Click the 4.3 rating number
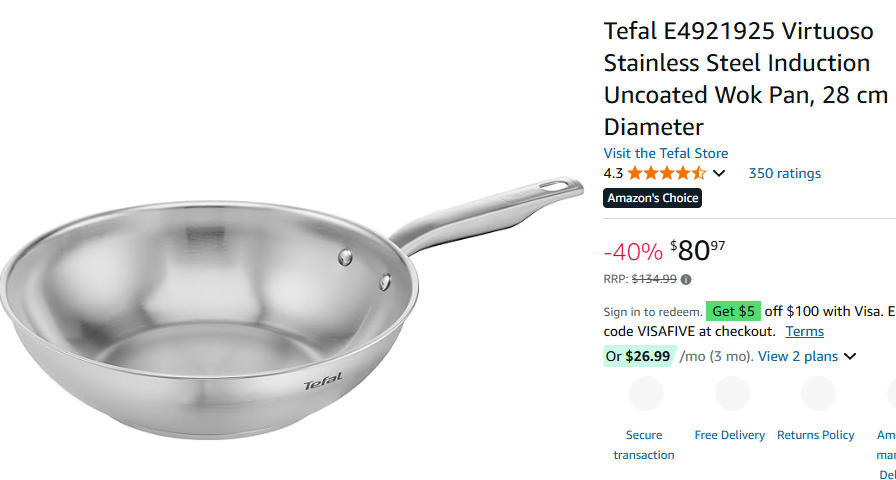 (x=613, y=173)
